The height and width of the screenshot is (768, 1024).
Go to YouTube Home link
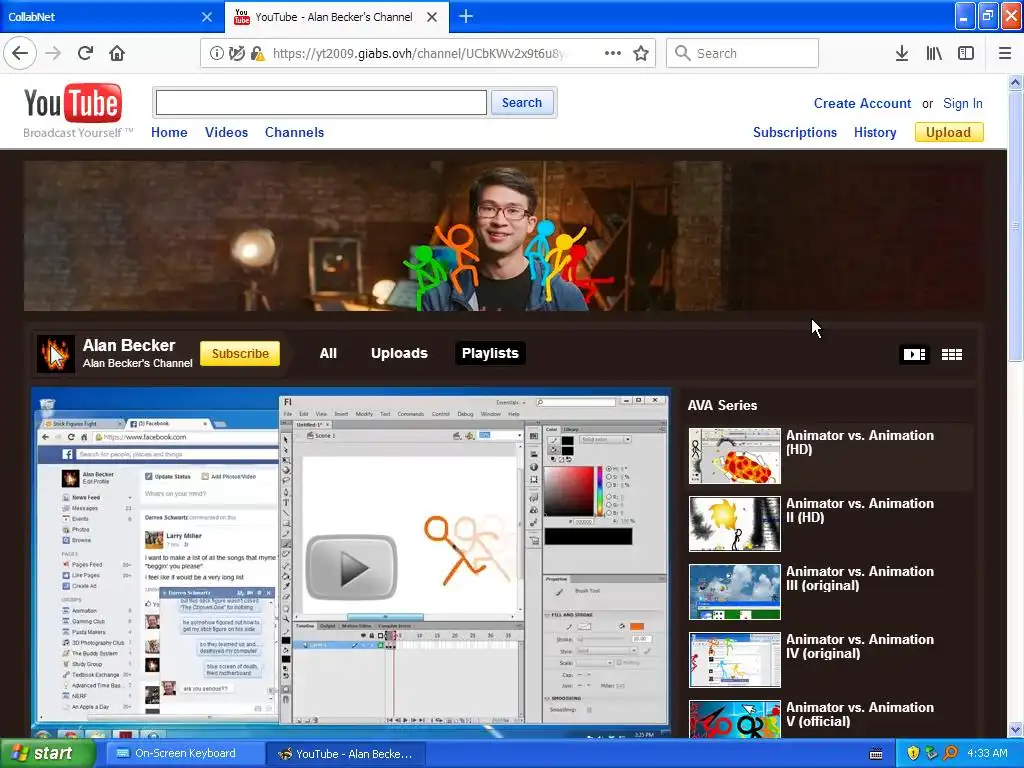click(x=169, y=132)
